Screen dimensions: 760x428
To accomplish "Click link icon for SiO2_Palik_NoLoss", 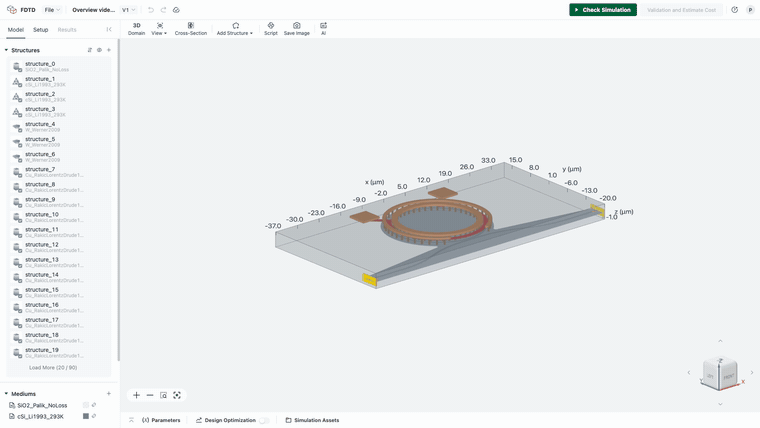I will point(94,405).
